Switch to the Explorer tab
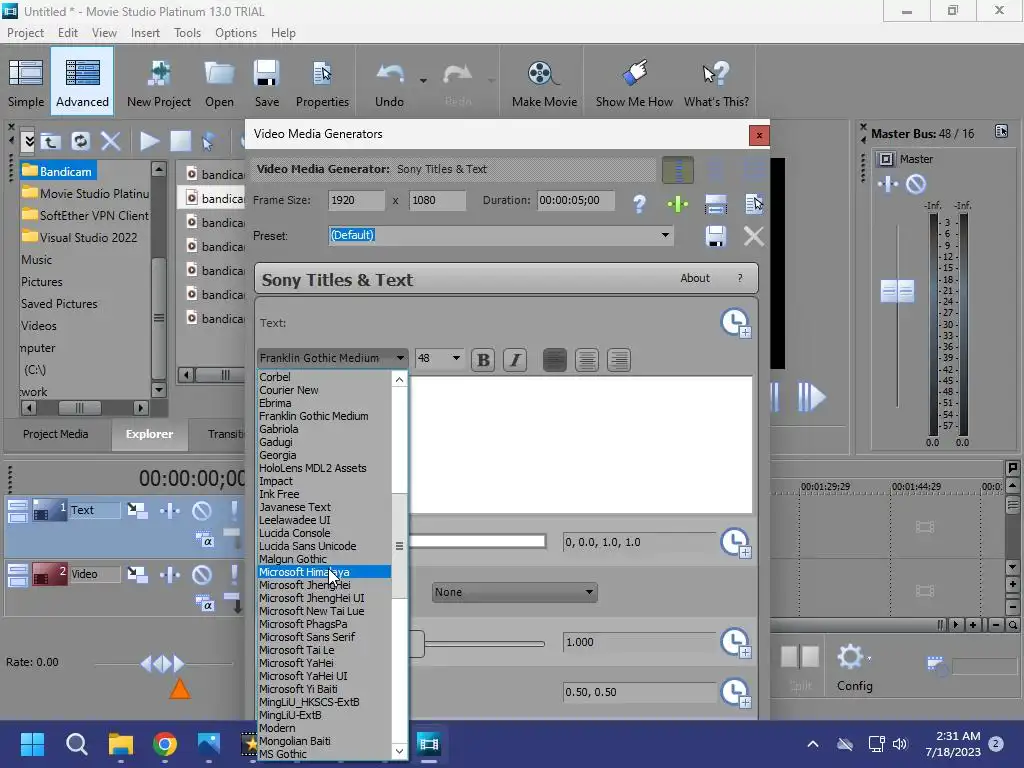 tap(150, 434)
